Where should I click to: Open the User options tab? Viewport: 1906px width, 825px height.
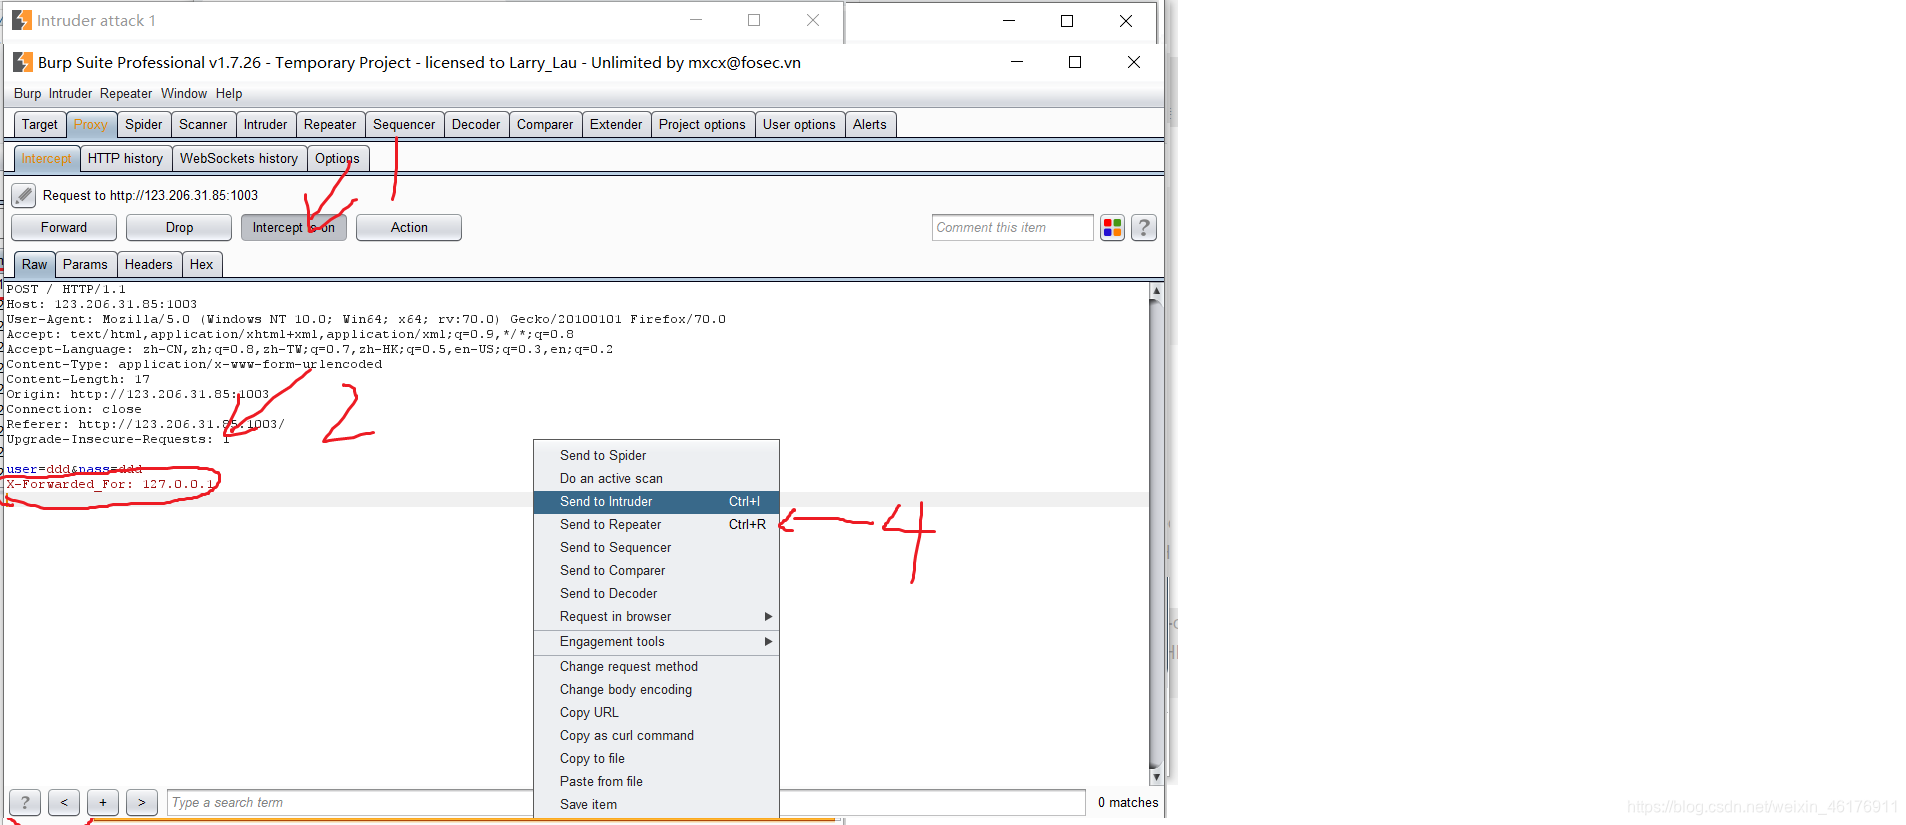click(x=799, y=125)
